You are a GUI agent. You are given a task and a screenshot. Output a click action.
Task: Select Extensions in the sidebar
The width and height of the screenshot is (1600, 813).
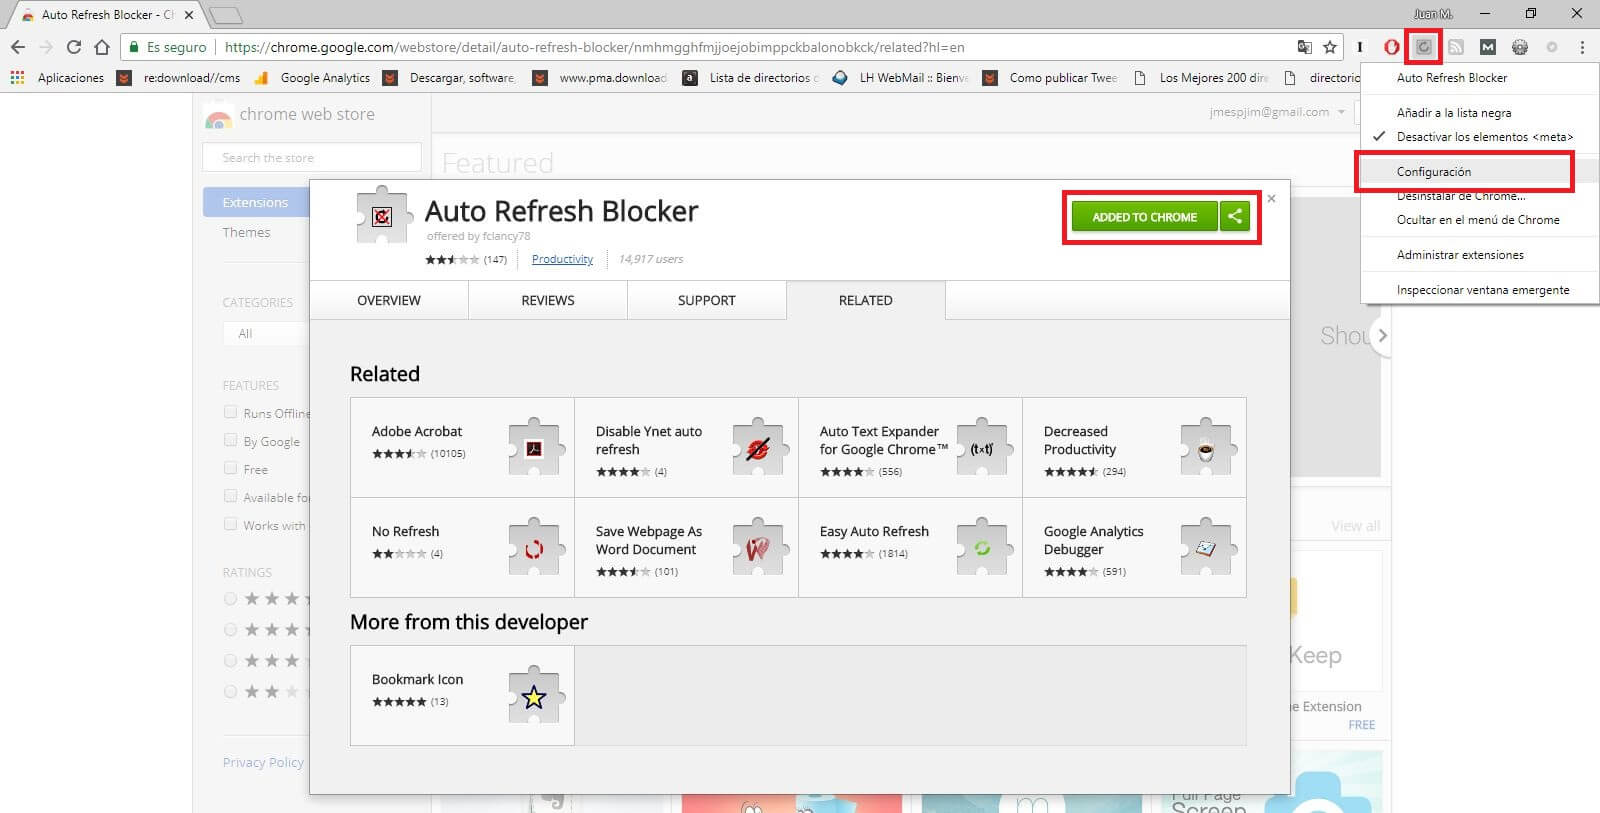(256, 202)
